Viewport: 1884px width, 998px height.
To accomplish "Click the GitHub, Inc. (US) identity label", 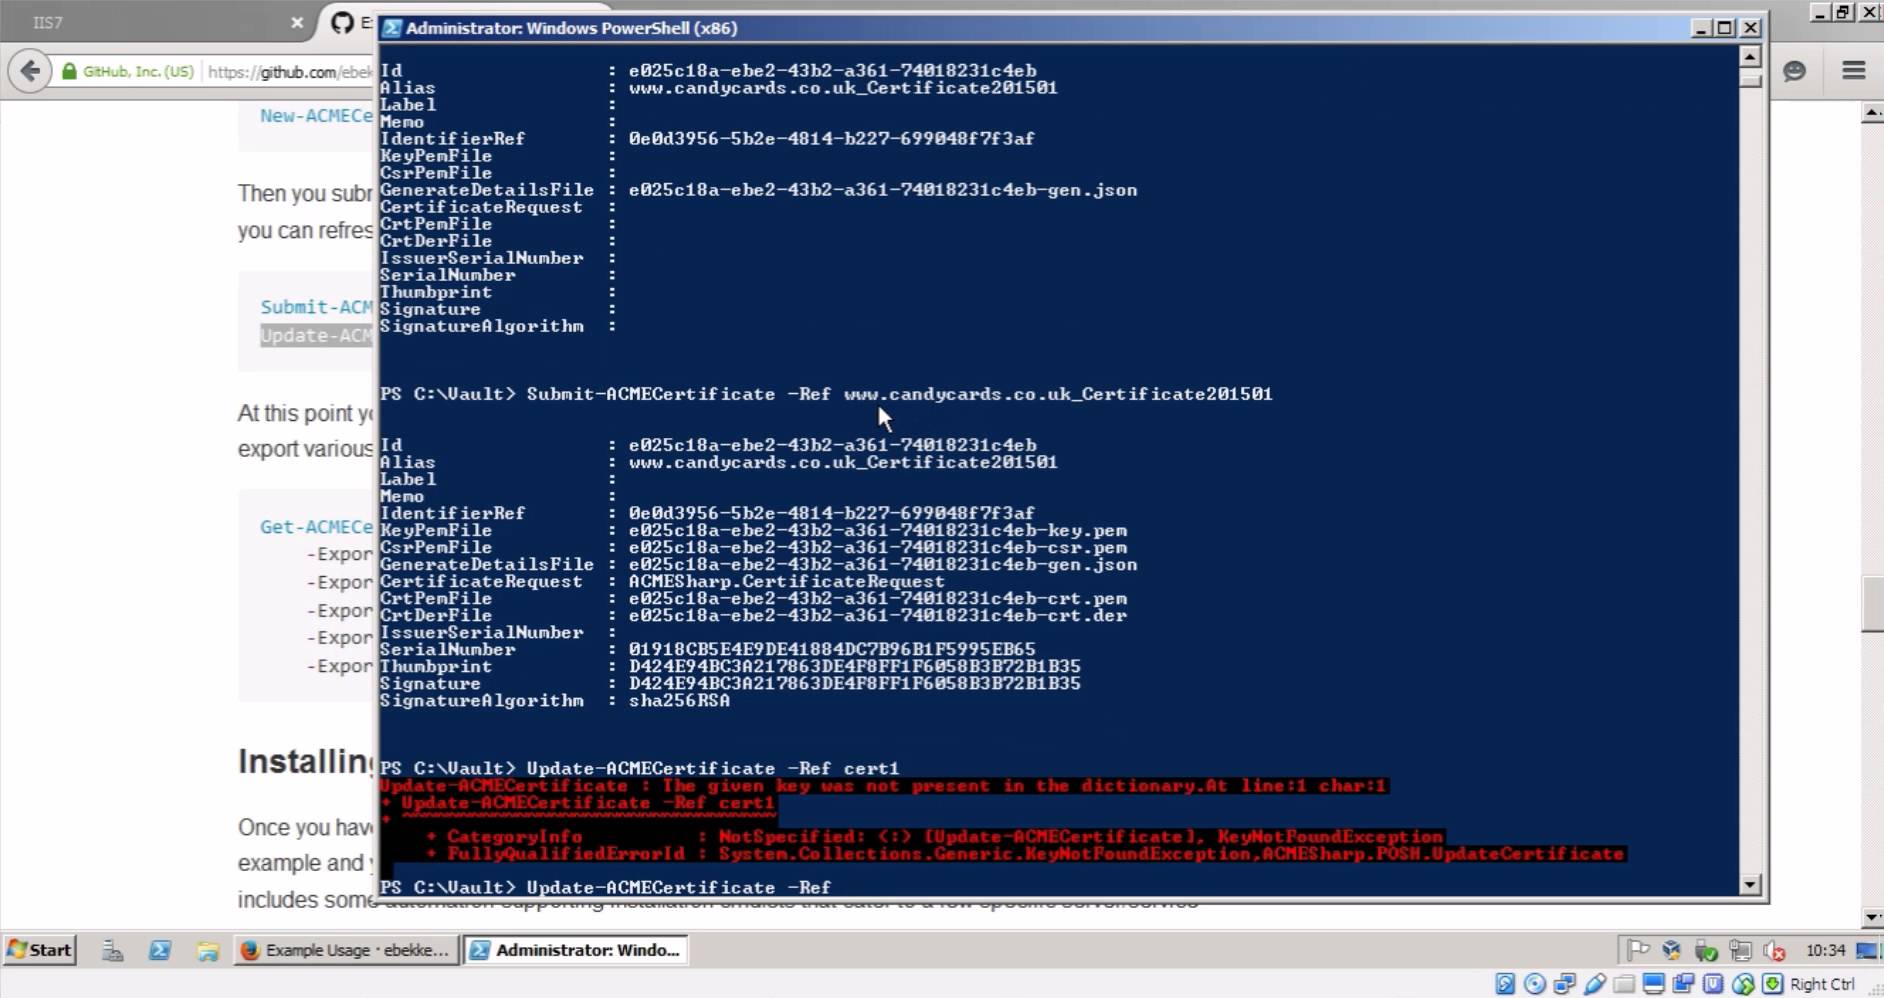I will [x=138, y=72].
